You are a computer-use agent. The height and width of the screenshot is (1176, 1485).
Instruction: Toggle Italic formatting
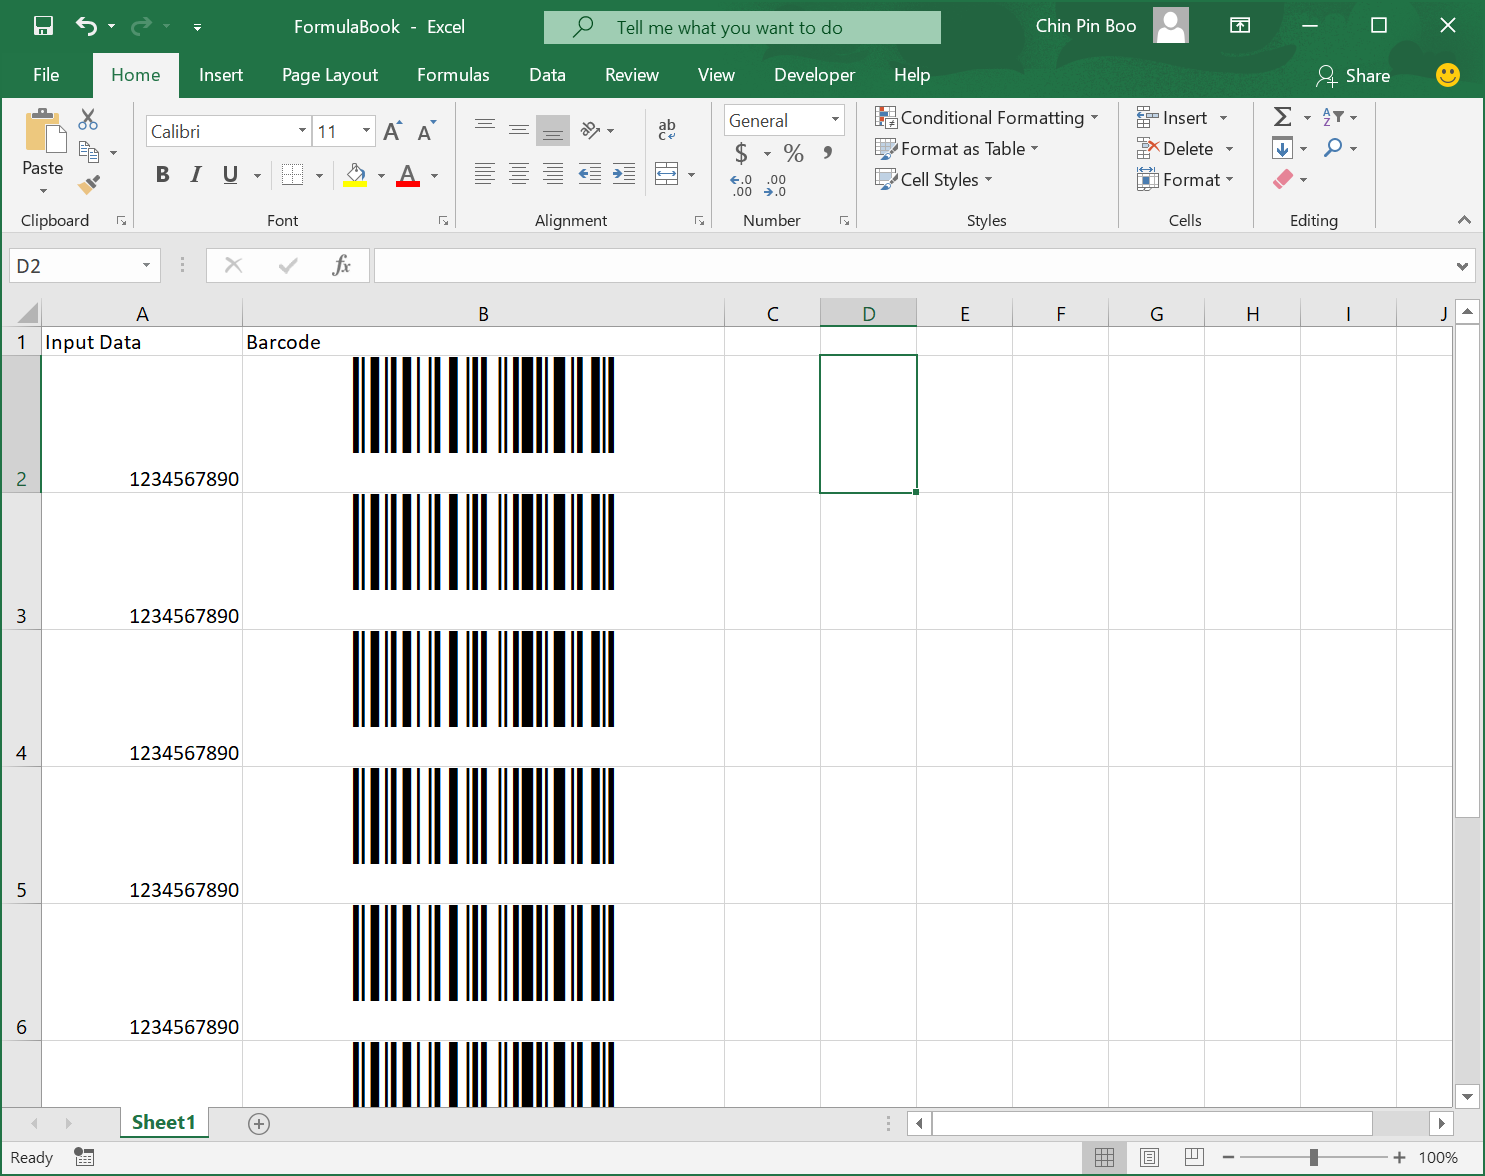(x=196, y=175)
